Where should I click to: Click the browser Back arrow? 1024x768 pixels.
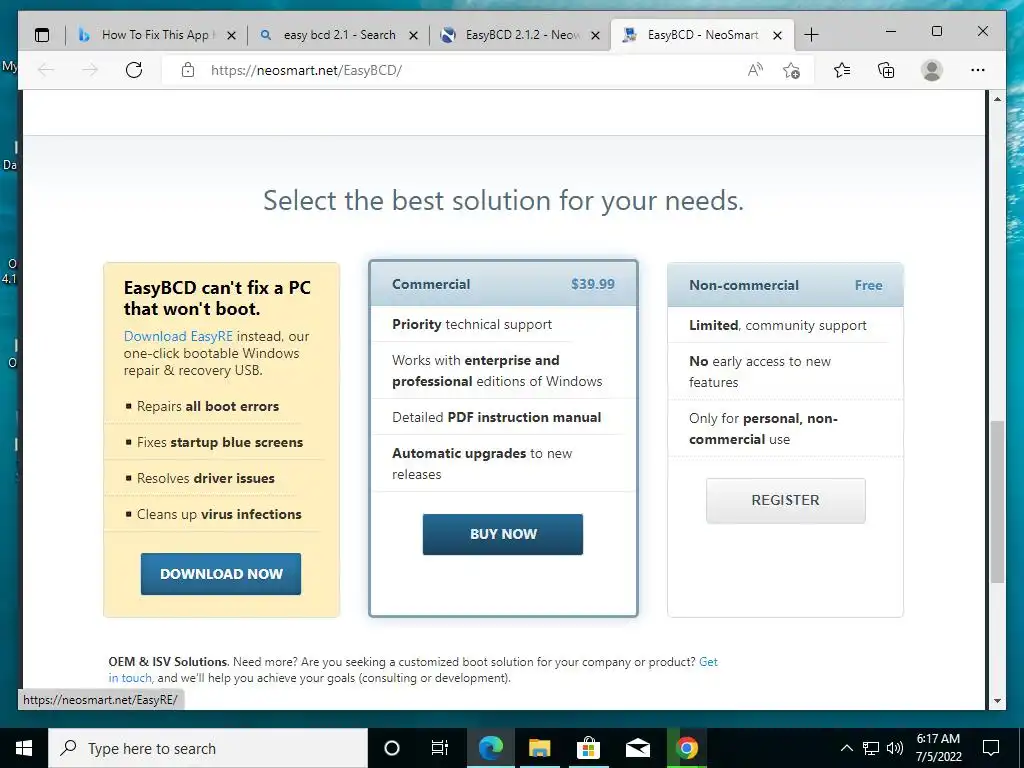pos(46,70)
